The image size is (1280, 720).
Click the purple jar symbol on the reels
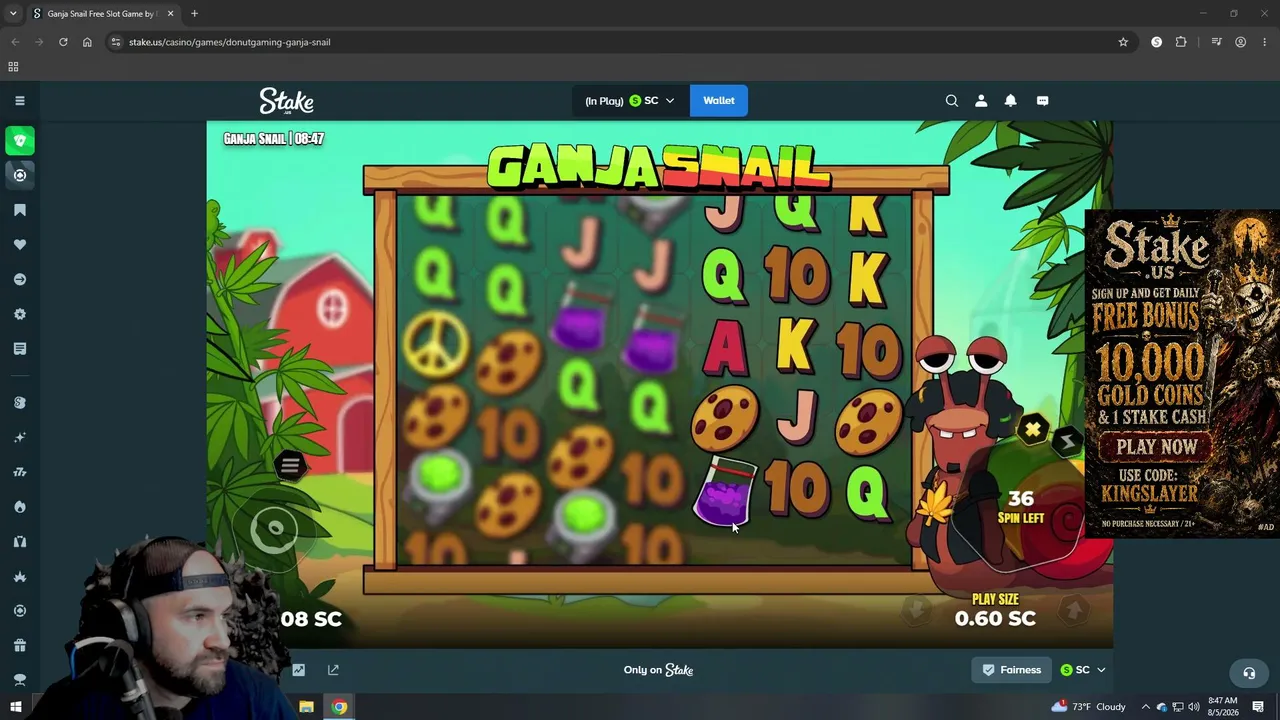tap(723, 492)
